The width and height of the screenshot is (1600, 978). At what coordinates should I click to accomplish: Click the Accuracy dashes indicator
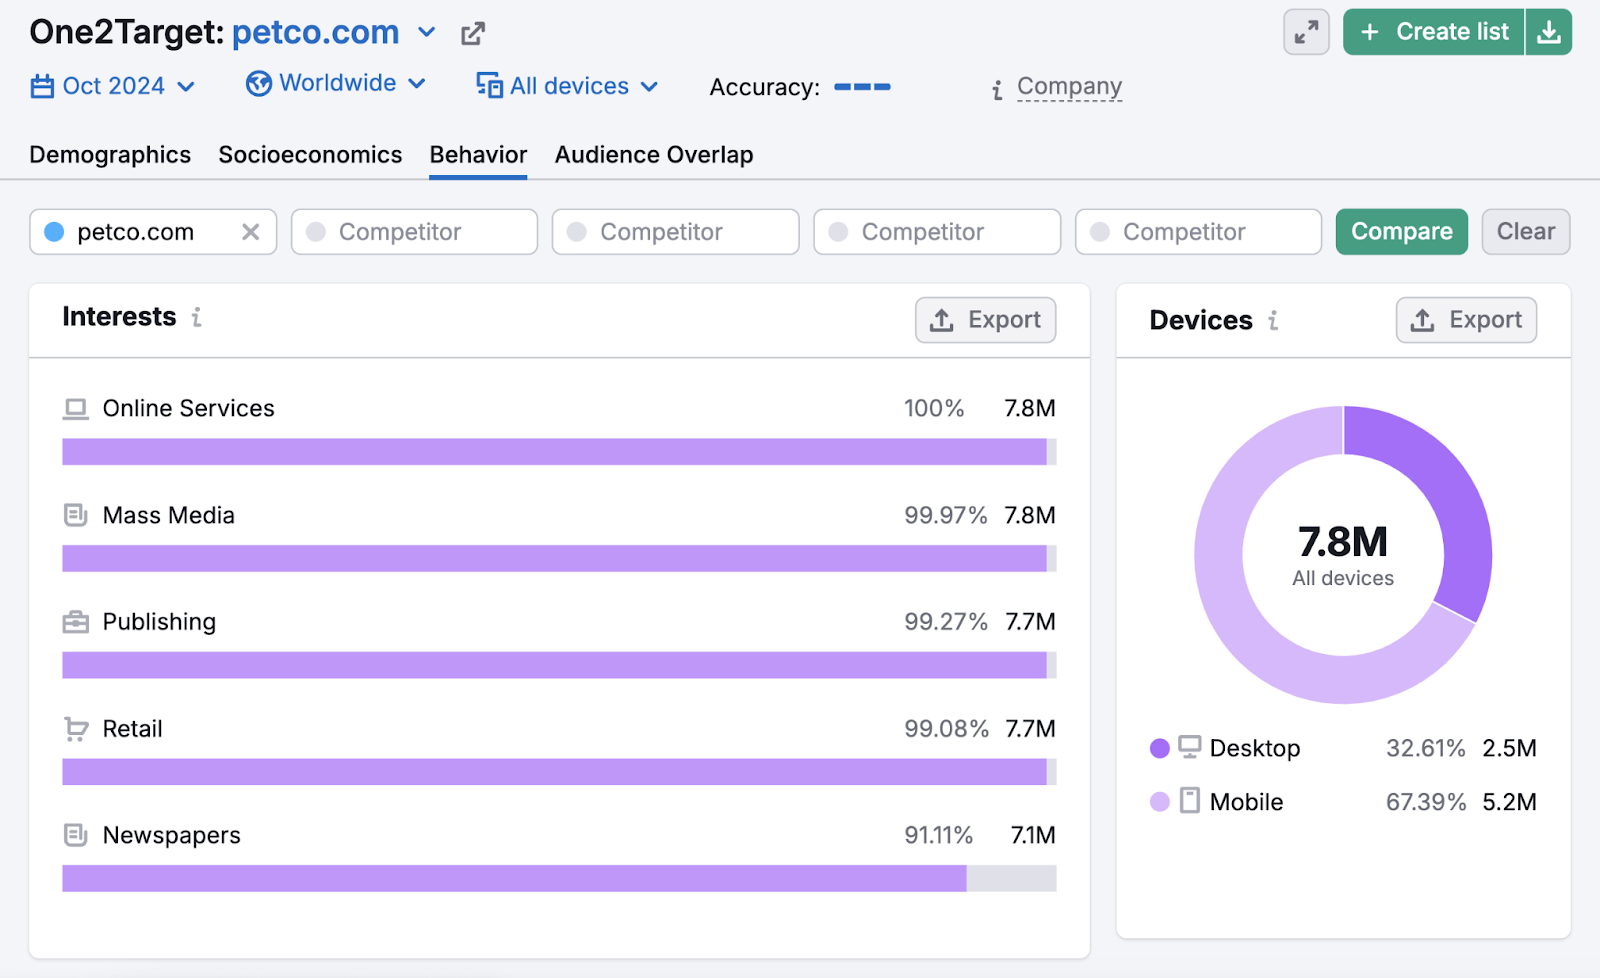coord(862,87)
